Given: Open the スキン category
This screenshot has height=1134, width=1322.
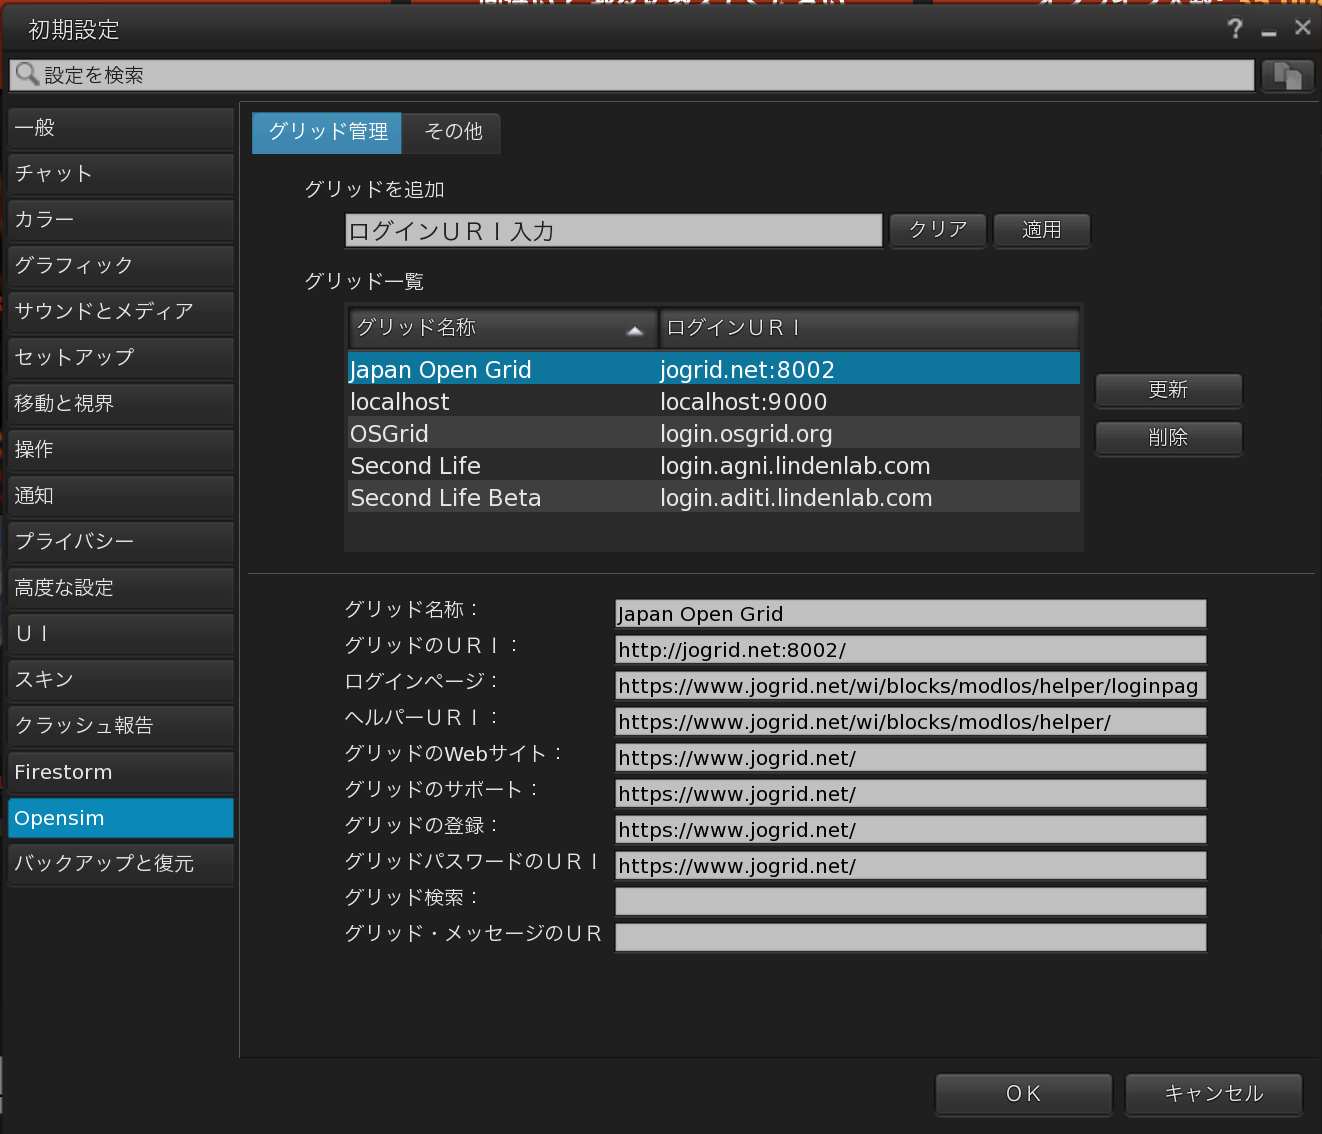Looking at the screenshot, I should pos(121,680).
